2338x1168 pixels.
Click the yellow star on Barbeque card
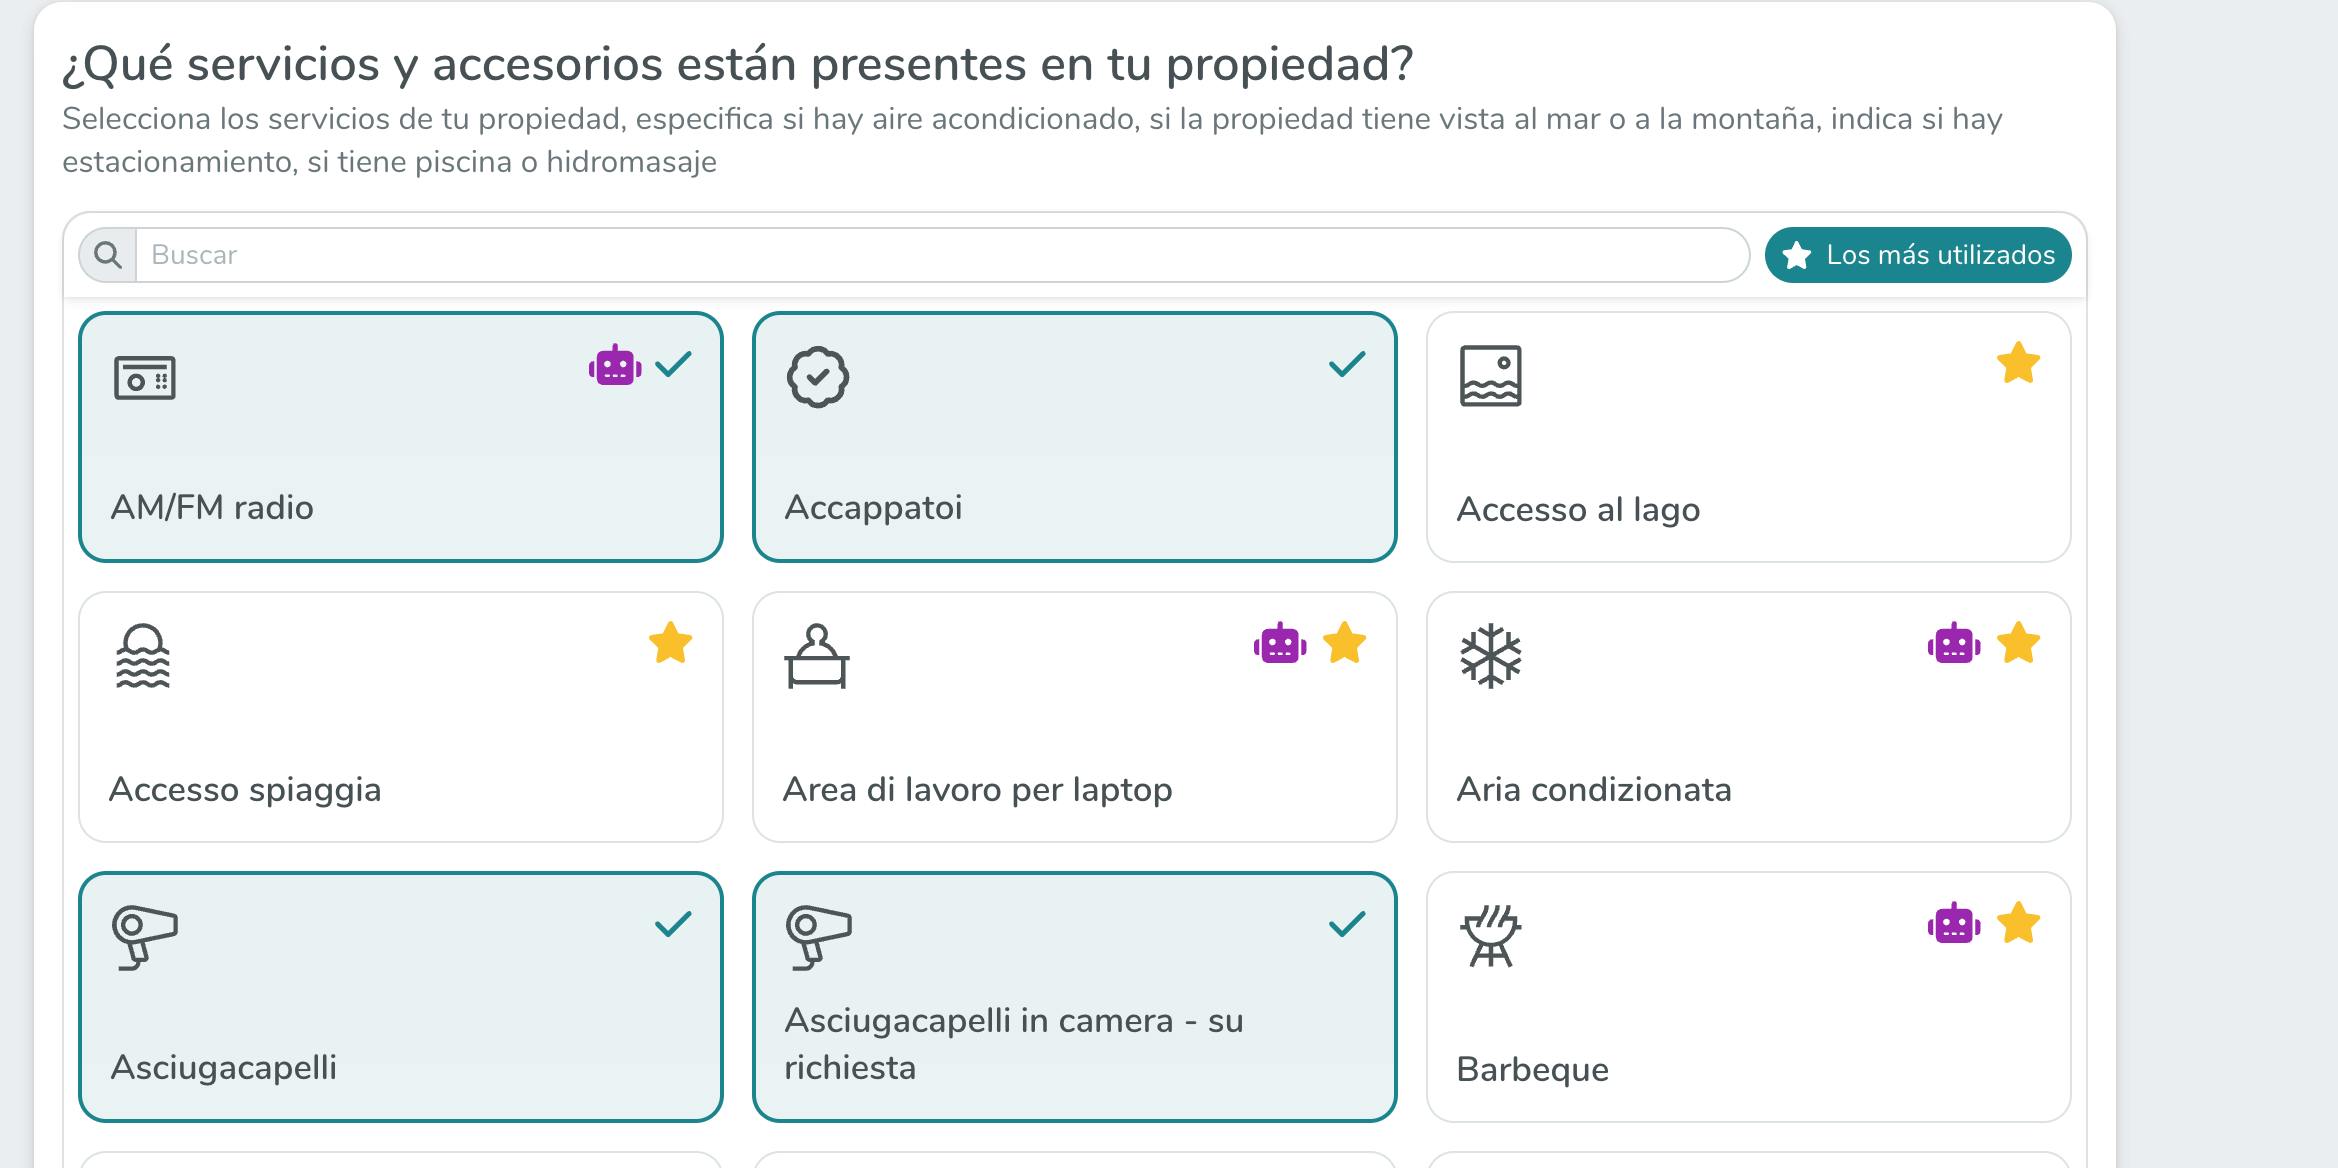tap(2017, 923)
